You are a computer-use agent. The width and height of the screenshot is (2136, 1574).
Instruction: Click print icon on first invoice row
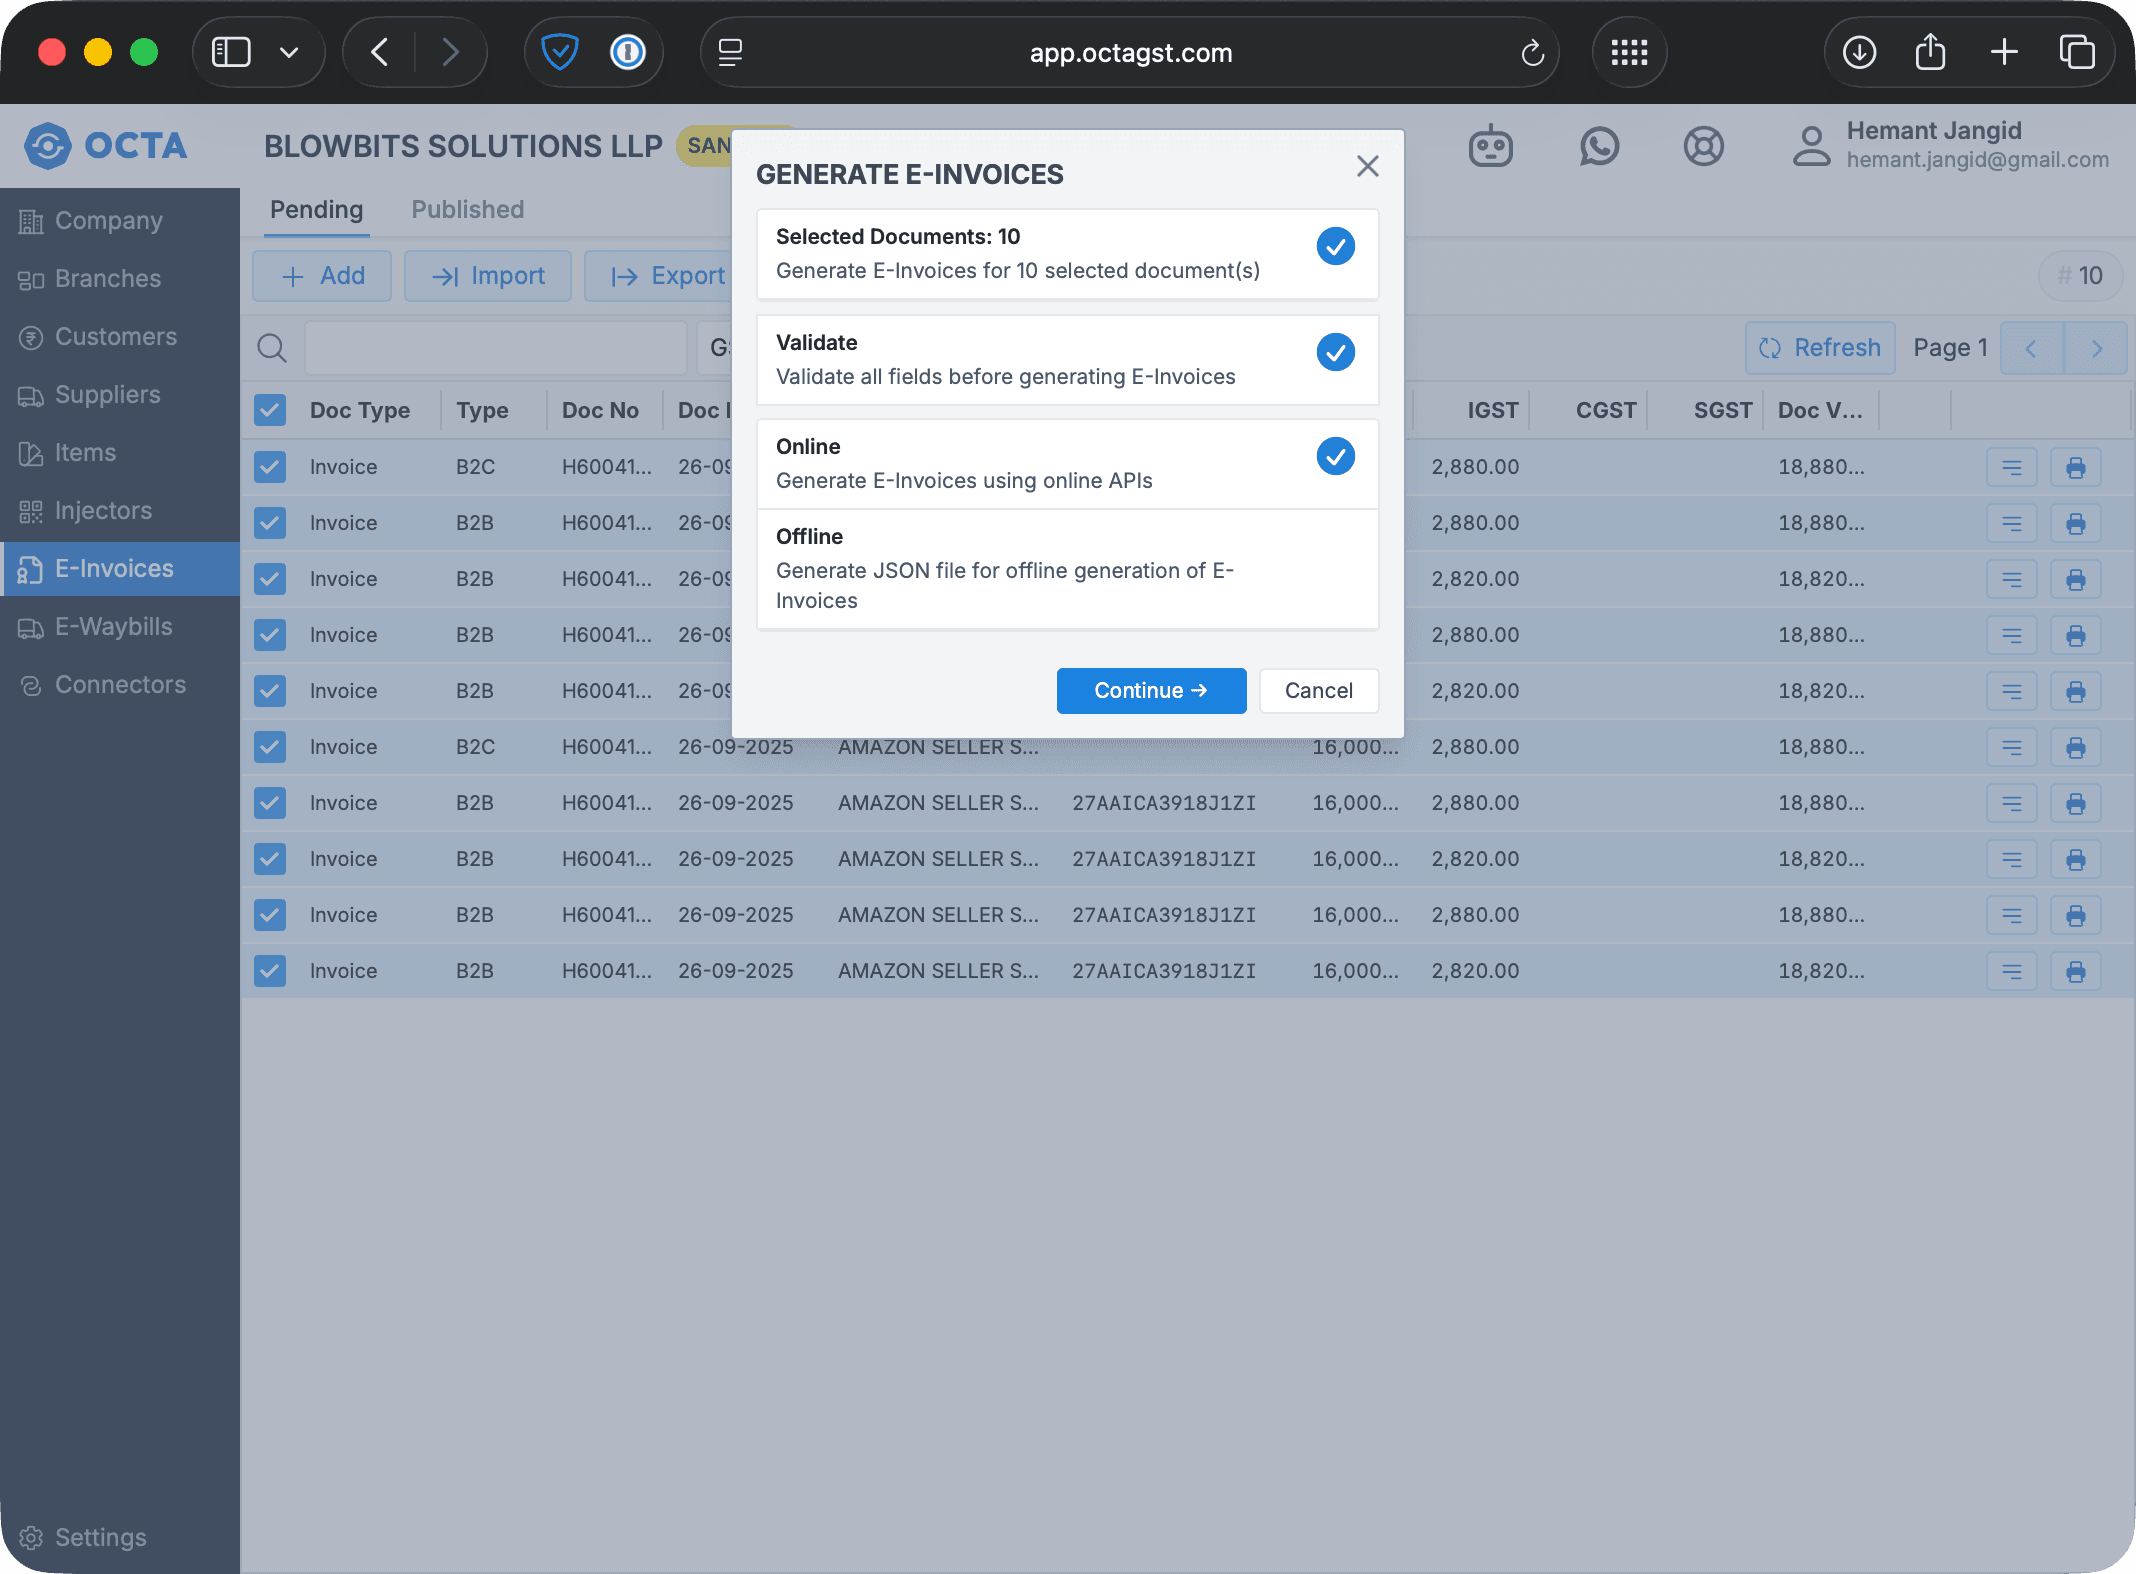click(x=2075, y=467)
